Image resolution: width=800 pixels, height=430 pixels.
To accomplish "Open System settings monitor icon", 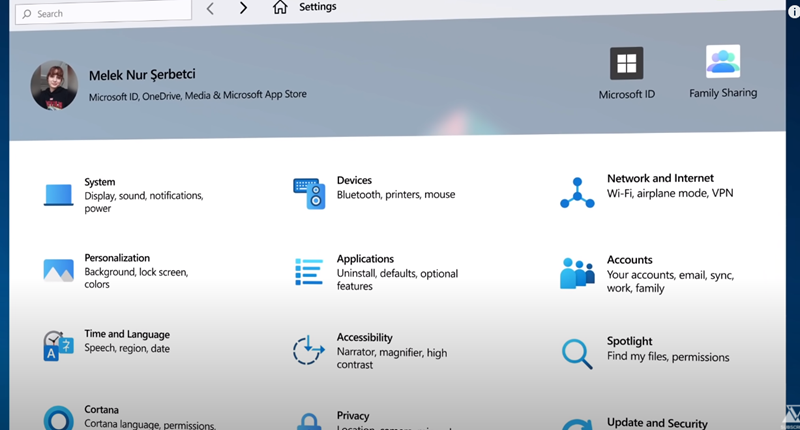I will 58,195.
